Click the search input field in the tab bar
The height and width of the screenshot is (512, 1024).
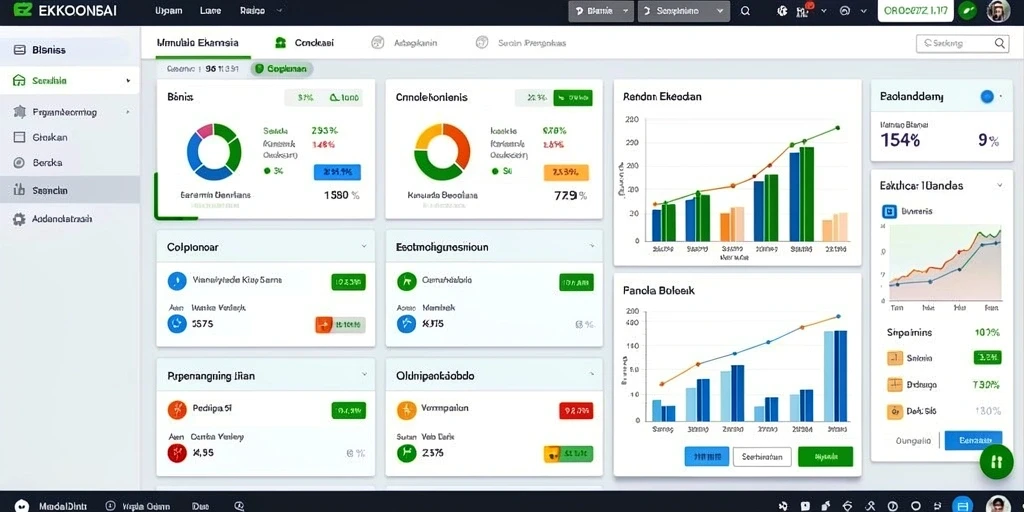(963, 43)
